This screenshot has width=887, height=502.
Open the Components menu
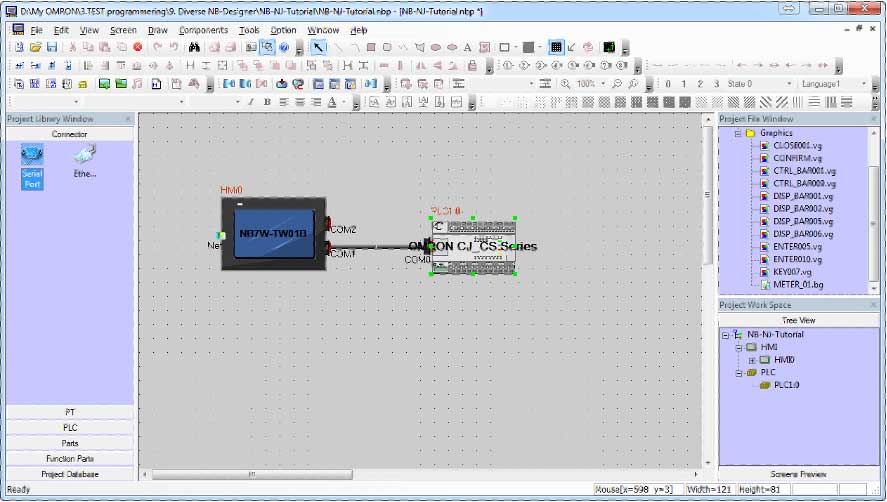pyautogui.click(x=203, y=30)
